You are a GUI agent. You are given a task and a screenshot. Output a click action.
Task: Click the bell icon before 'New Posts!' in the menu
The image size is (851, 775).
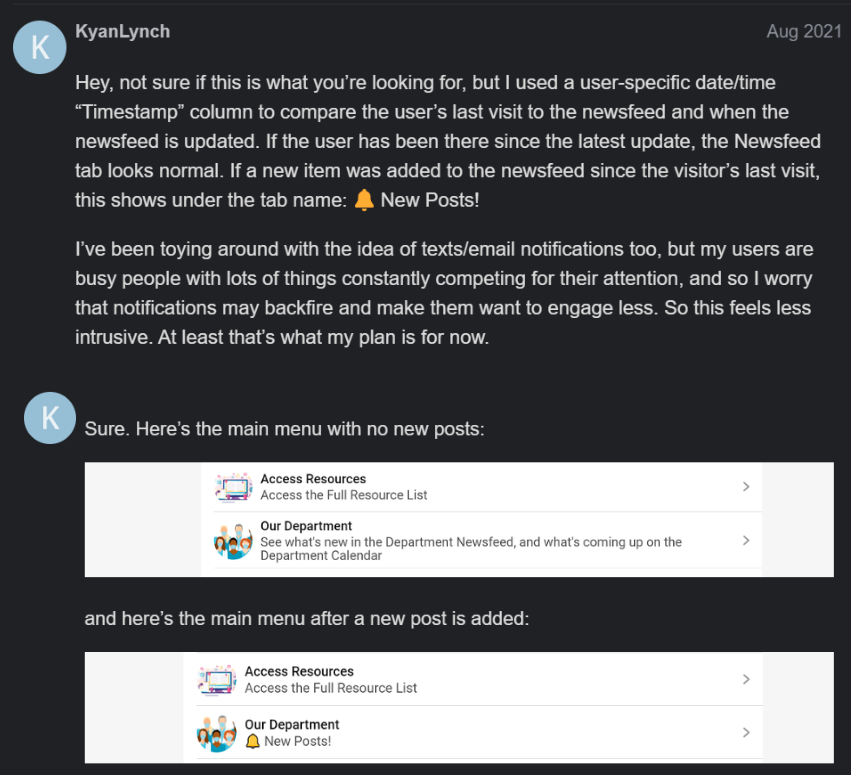tap(253, 741)
